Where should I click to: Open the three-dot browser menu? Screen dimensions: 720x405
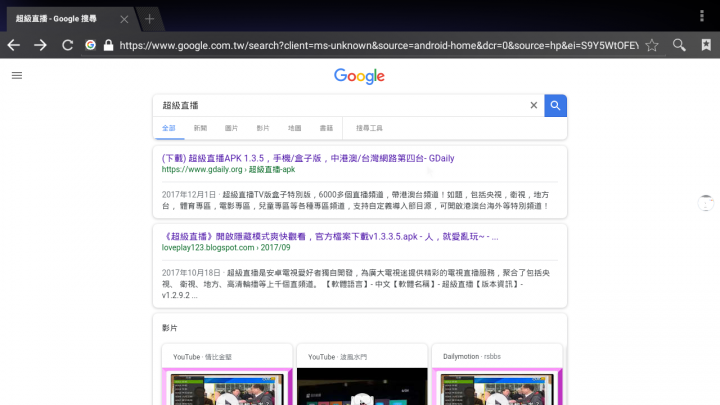702,16
